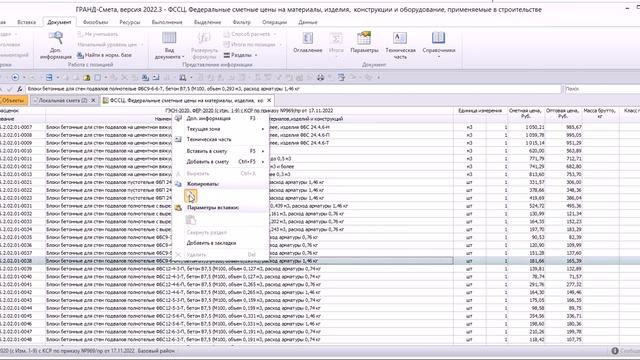The width and height of the screenshot is (640, 360).
Task: Open Параметры document settings icon
Action: [x=364, y=43]
